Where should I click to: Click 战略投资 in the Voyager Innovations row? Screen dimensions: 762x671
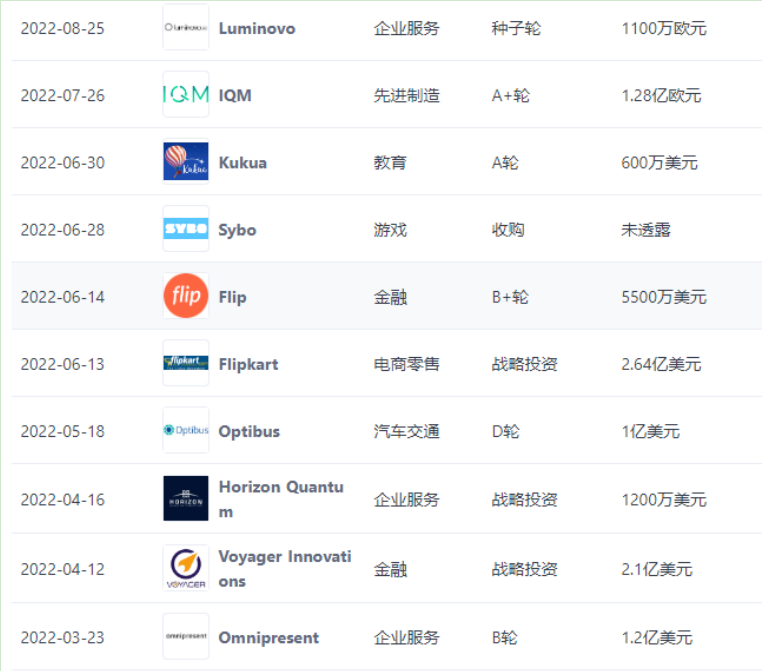pos(524,569)
